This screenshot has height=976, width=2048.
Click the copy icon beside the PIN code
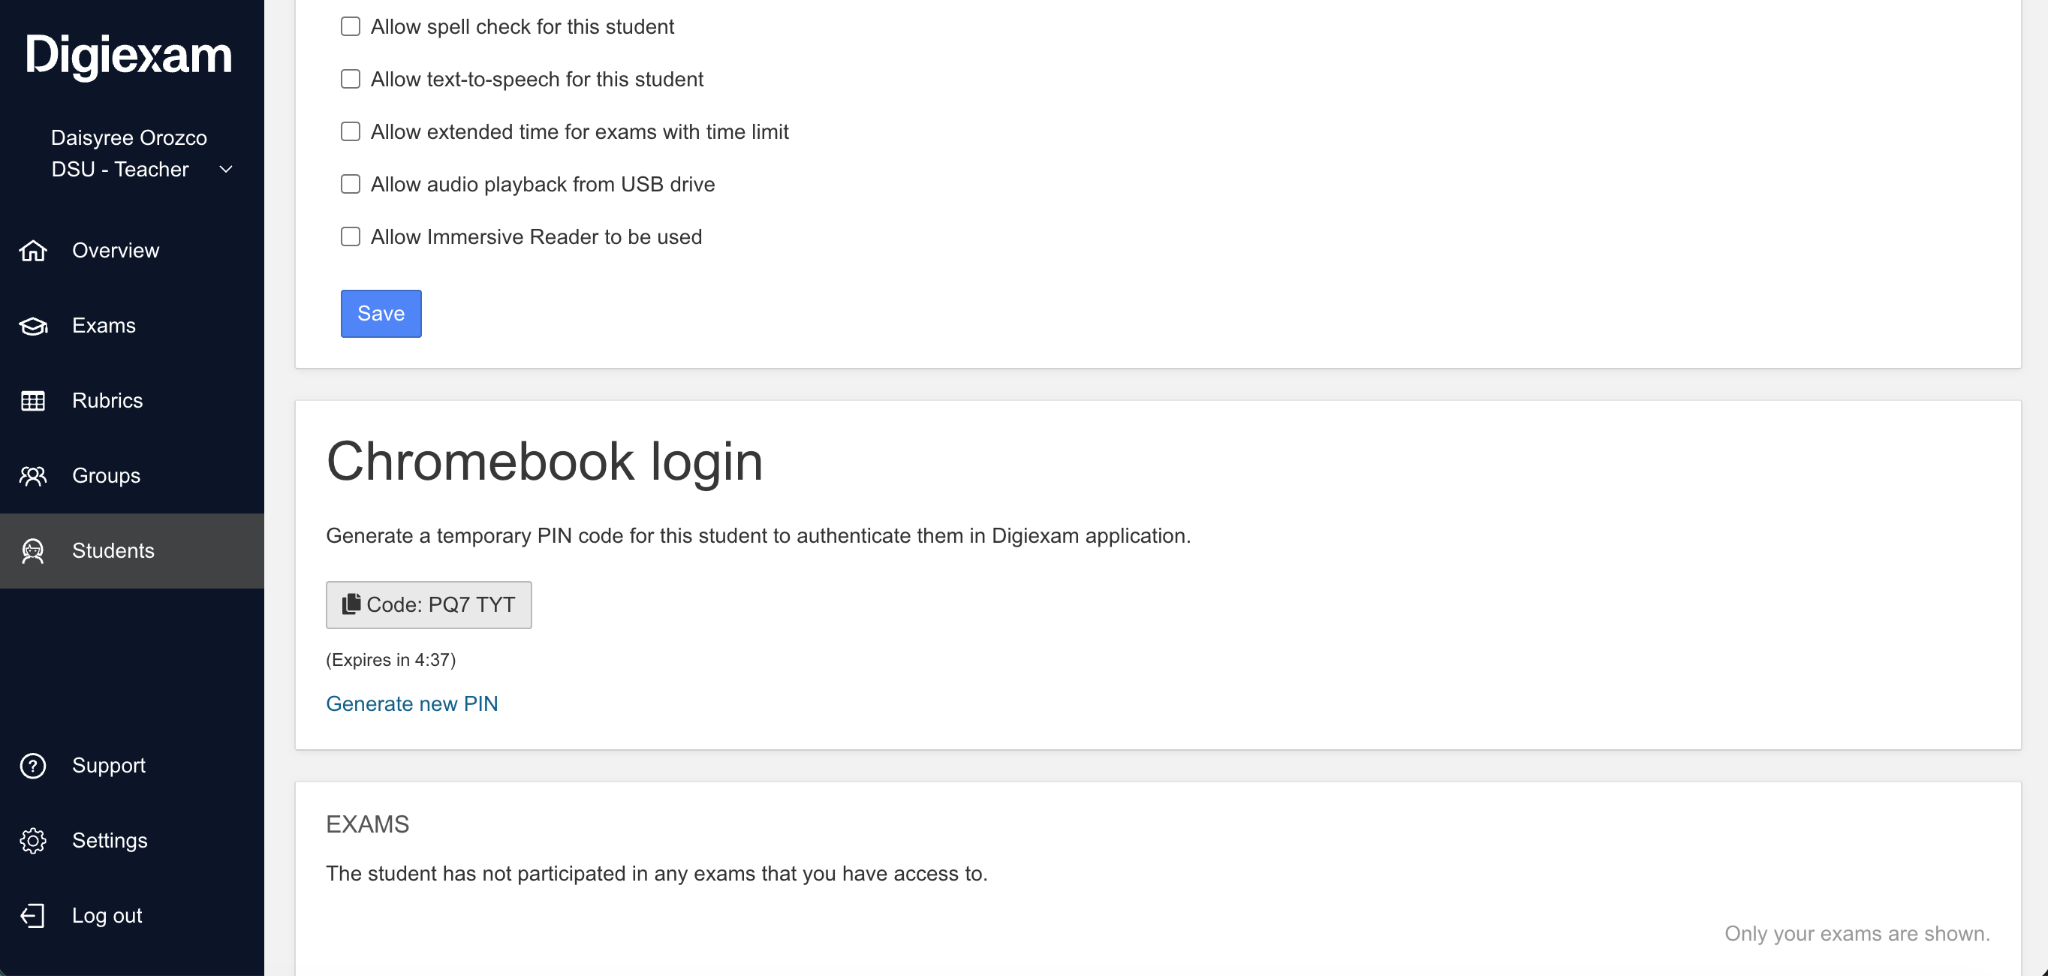351,604
